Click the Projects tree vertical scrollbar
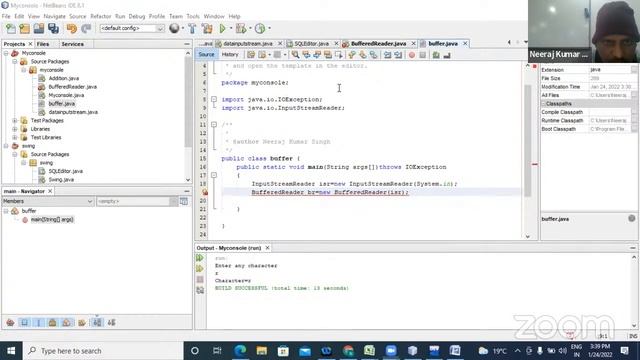640x360 pixels. click(x=188, y=117)
